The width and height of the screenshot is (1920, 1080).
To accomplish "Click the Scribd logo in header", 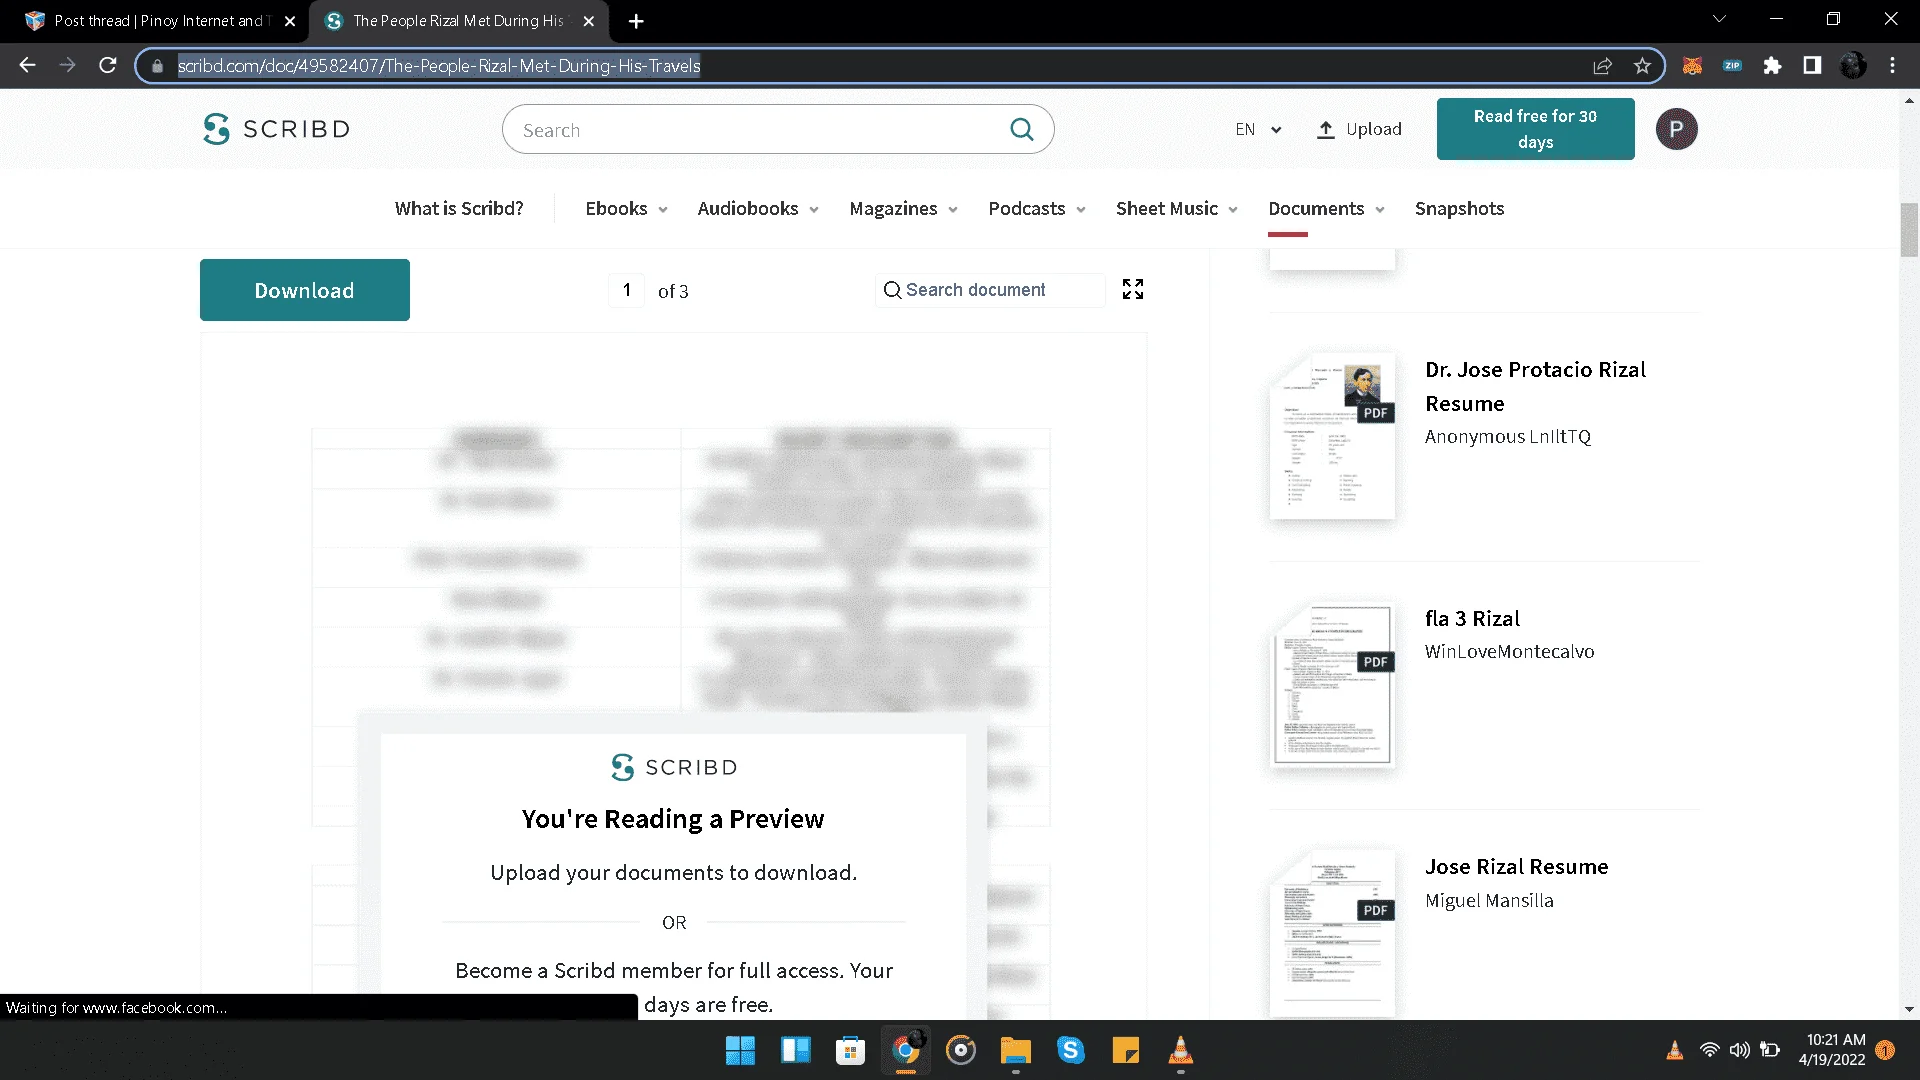I will [x=276, y=129].
